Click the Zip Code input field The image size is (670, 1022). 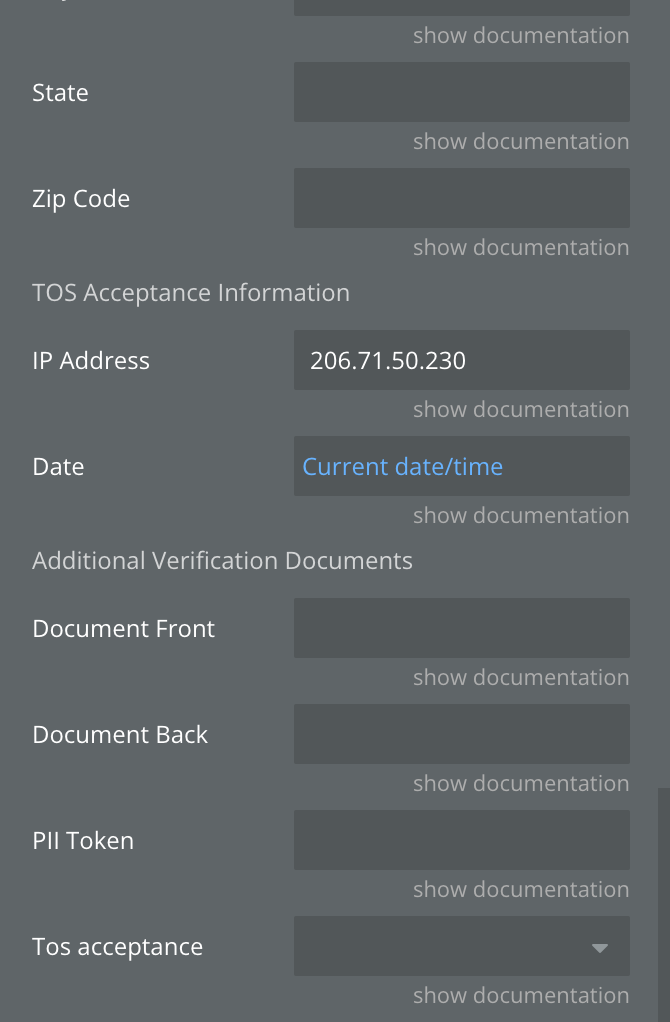tap(461, 198)
